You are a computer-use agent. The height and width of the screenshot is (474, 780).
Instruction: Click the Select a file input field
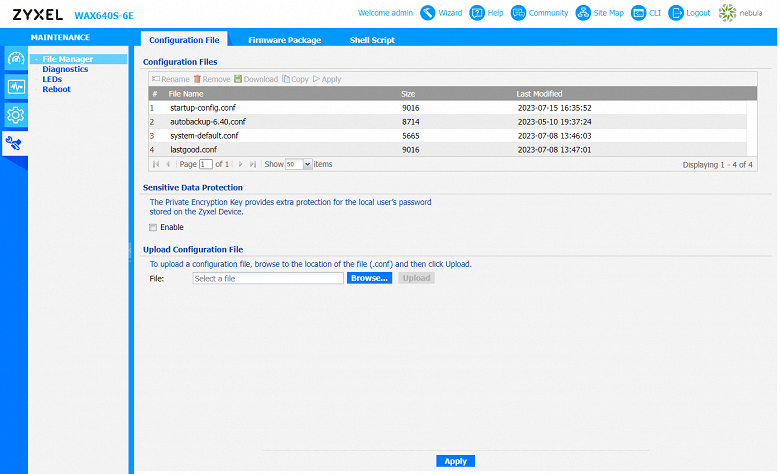click(x=268, y=279)
